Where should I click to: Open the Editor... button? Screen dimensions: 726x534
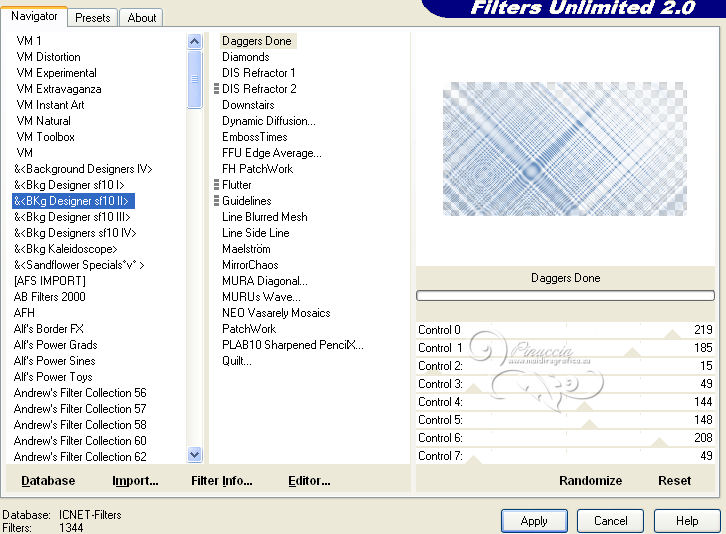click(309, 481)
